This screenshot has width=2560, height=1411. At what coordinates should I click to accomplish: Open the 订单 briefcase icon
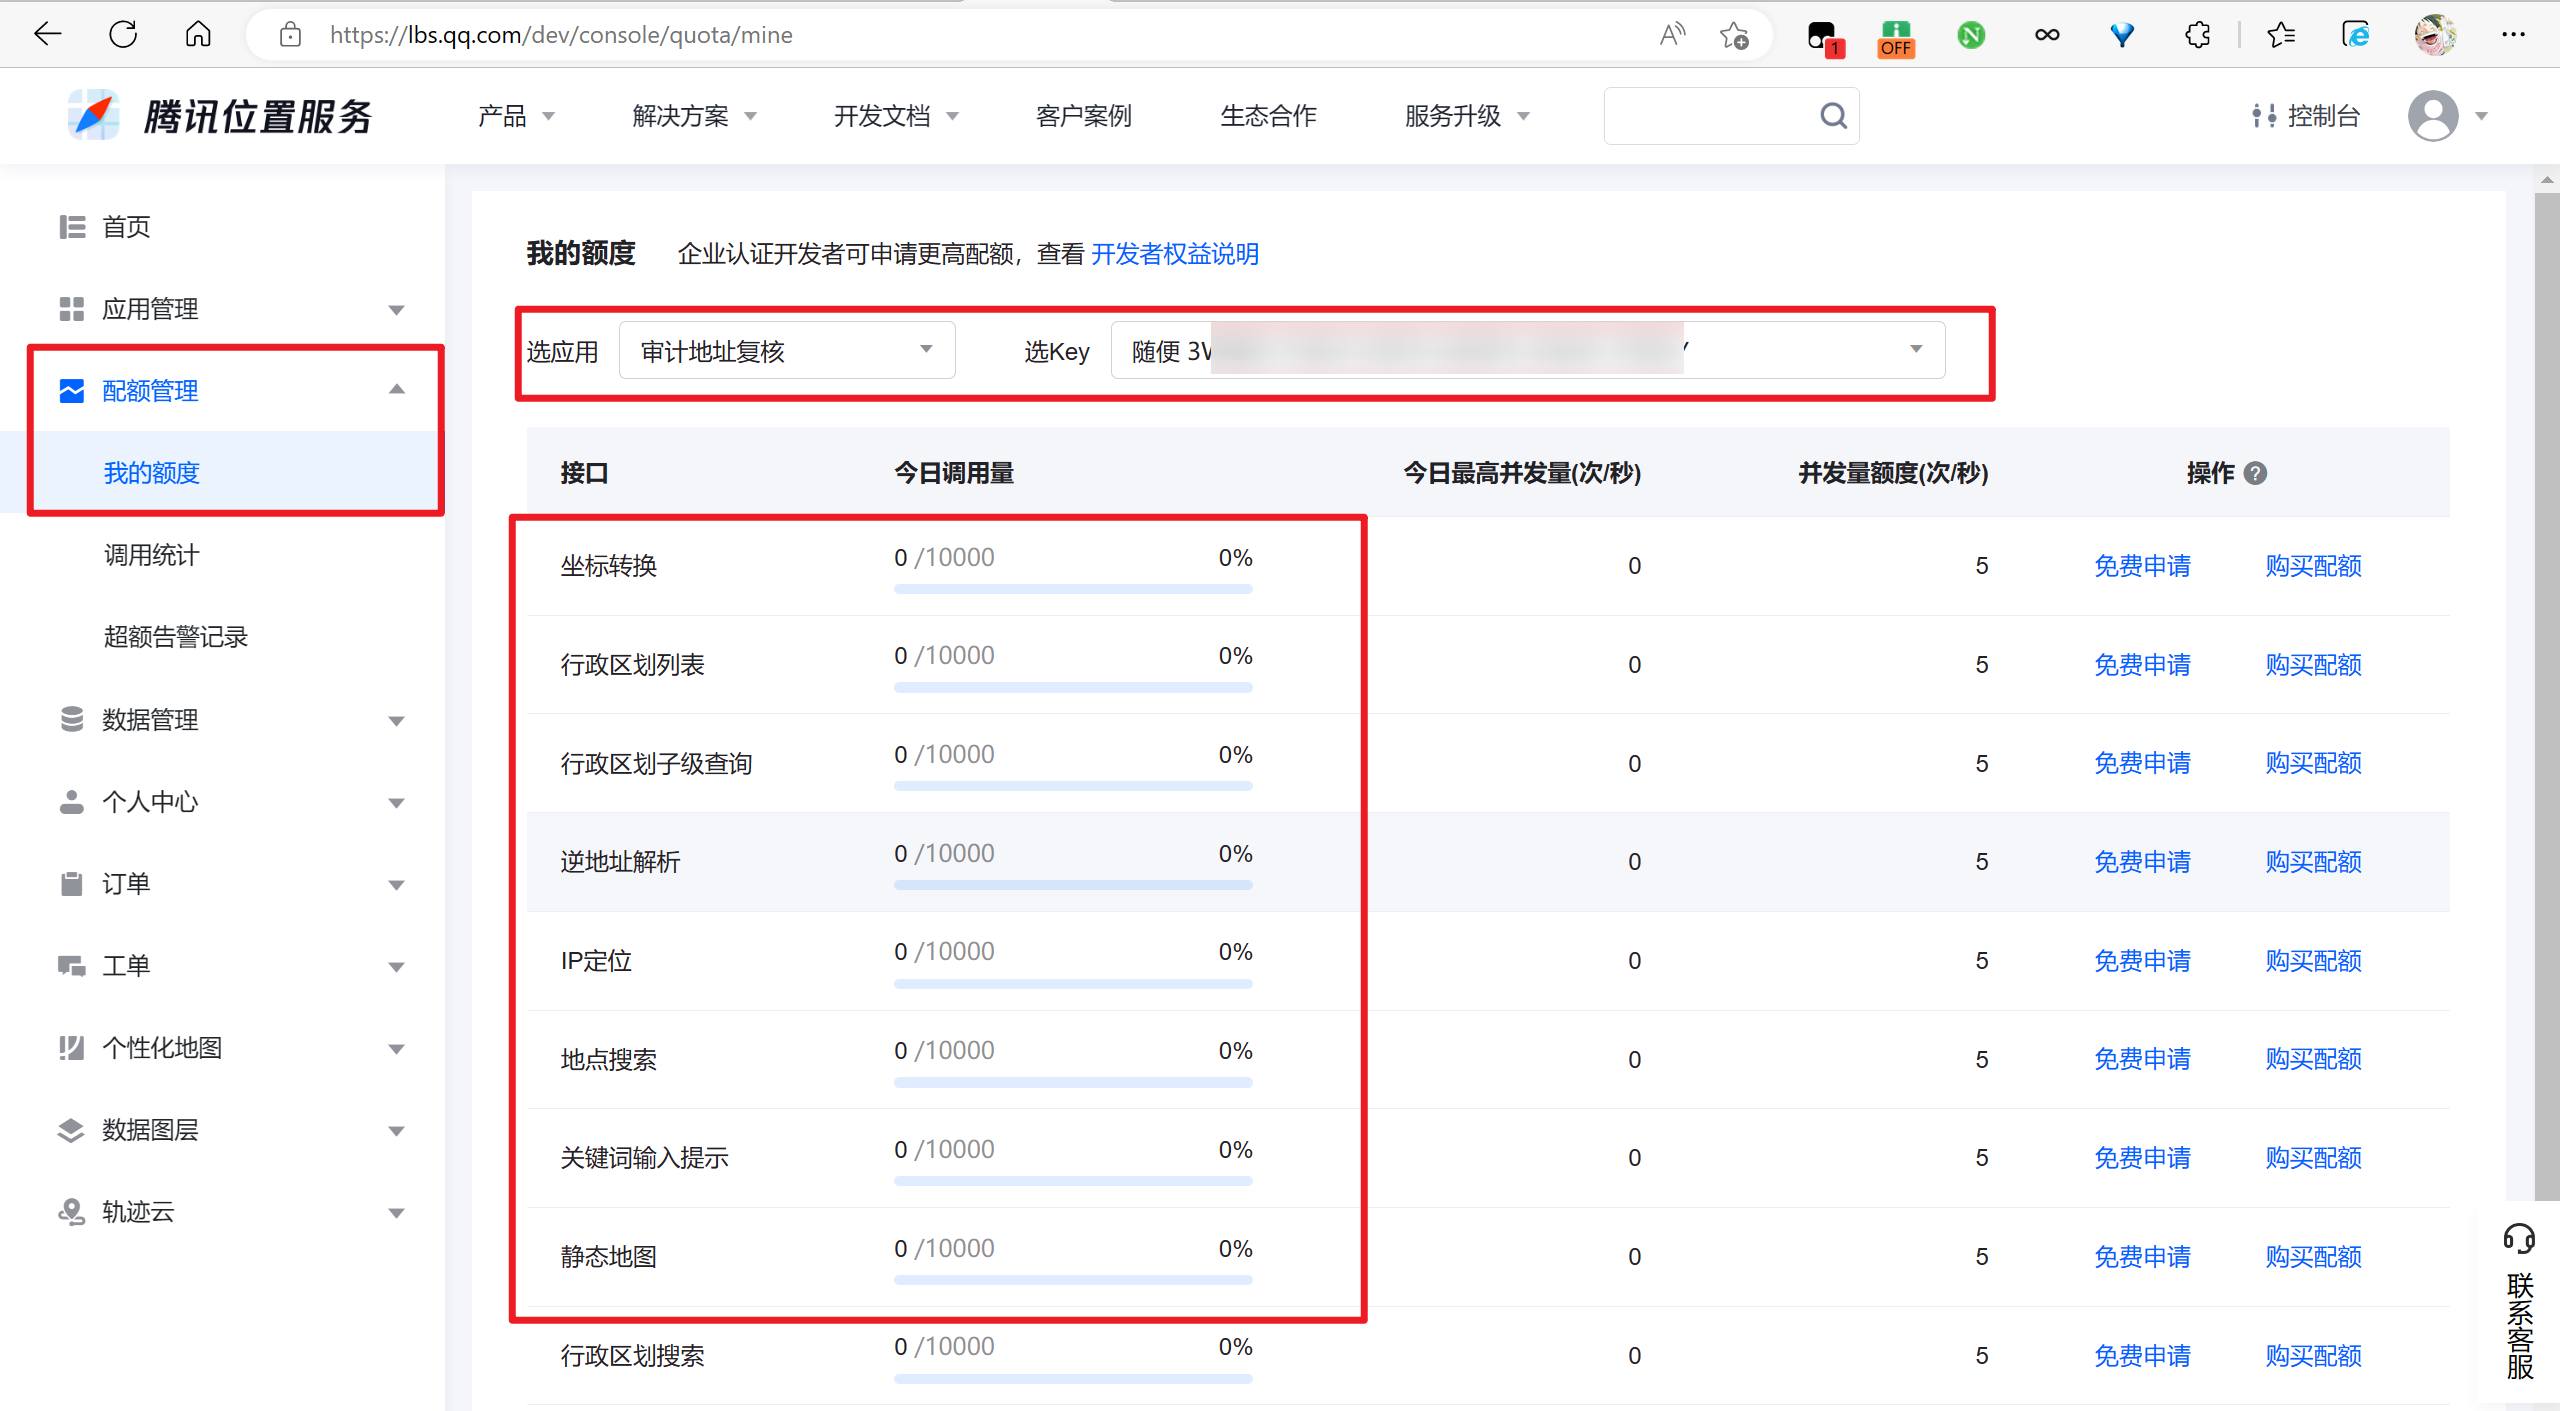[x=71, y=883]
